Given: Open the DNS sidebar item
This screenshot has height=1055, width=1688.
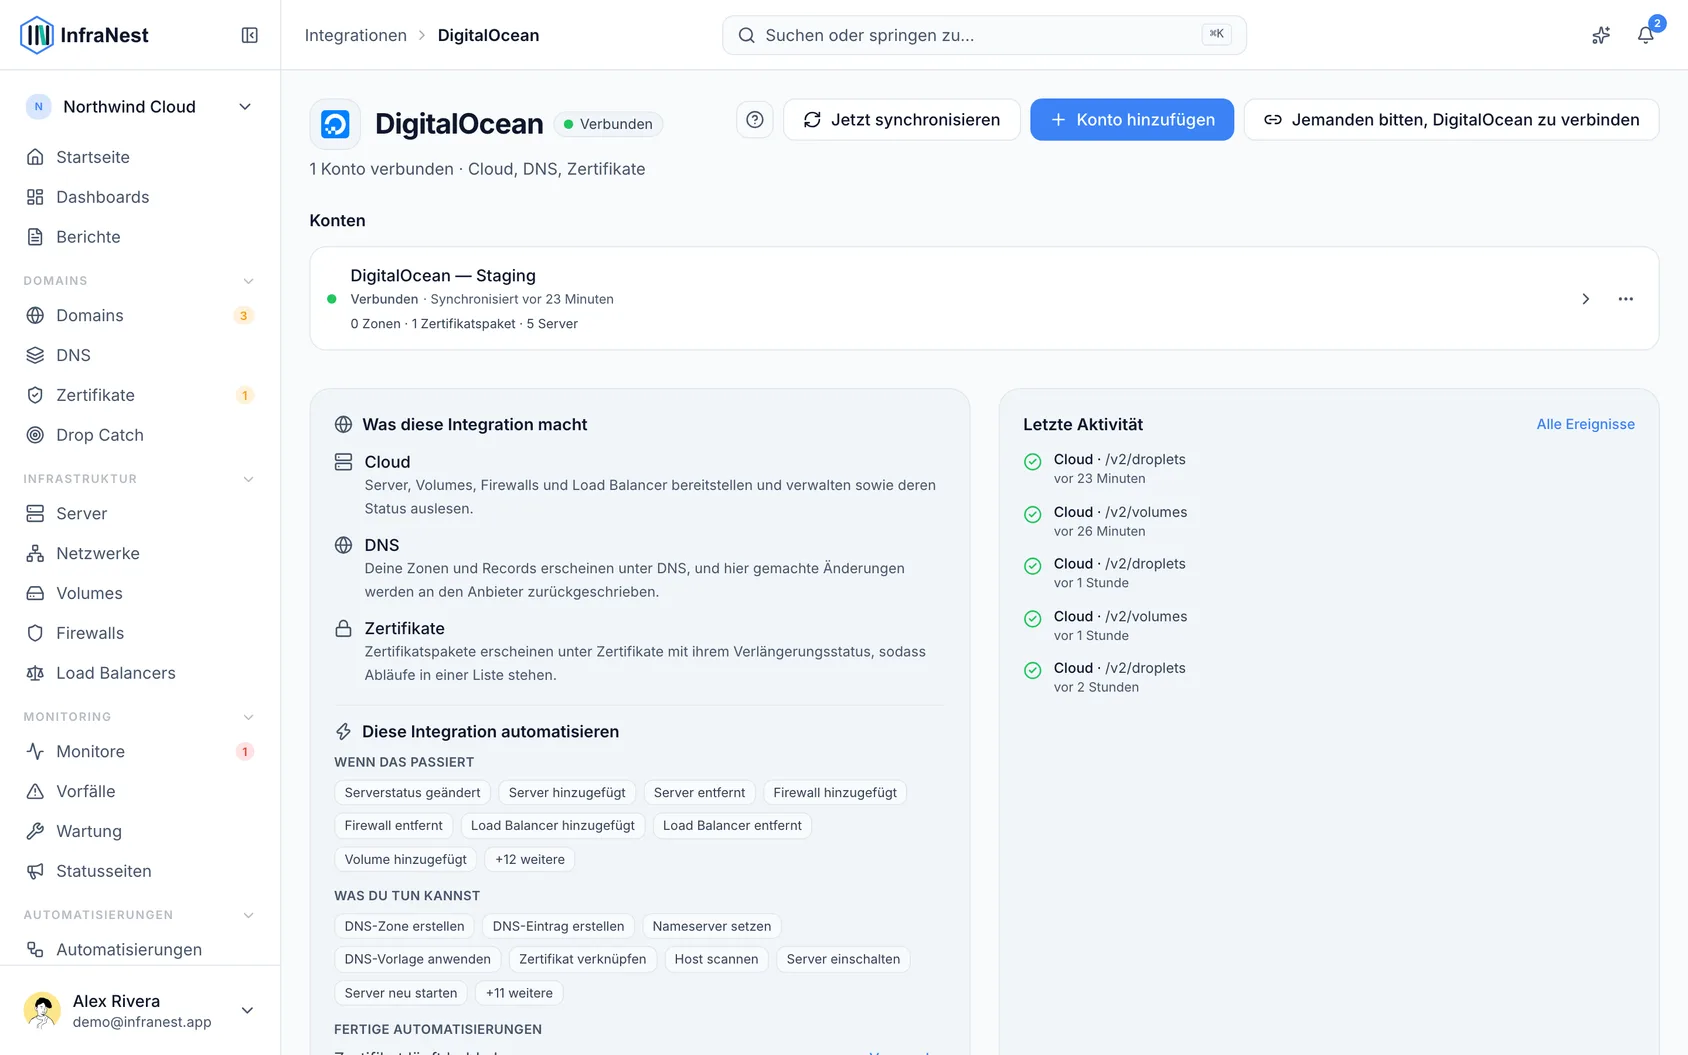Looking at the screenshot, I should point(140,355).
